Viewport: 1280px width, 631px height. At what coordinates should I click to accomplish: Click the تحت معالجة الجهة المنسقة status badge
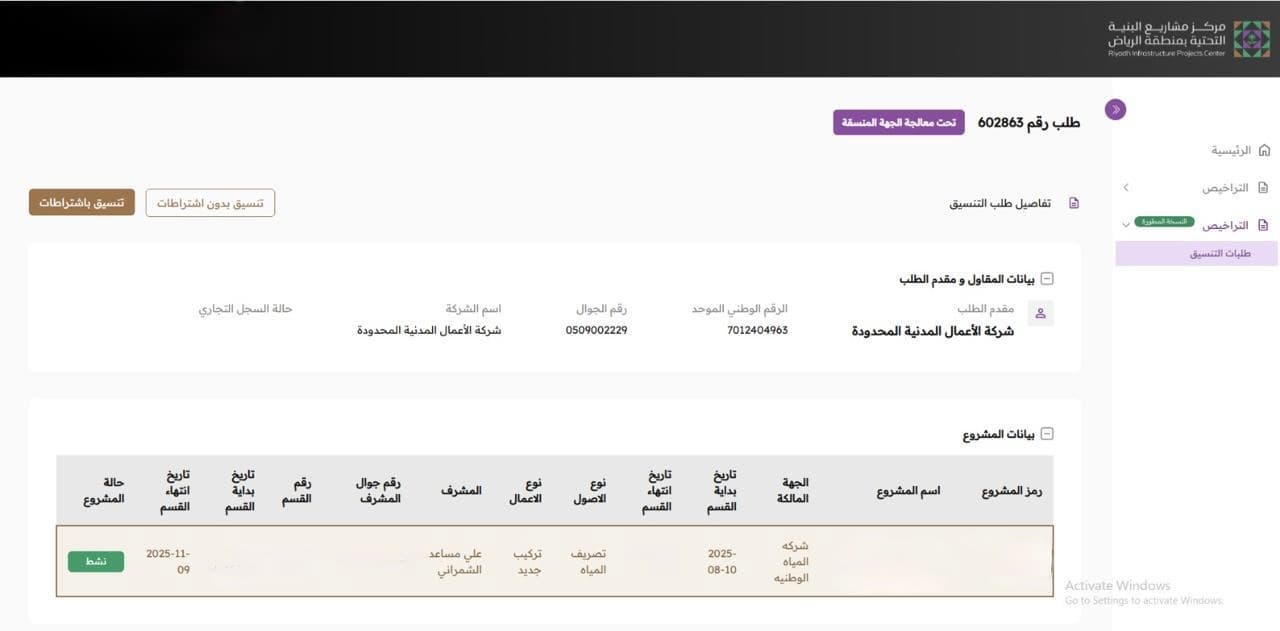[898, 122]
